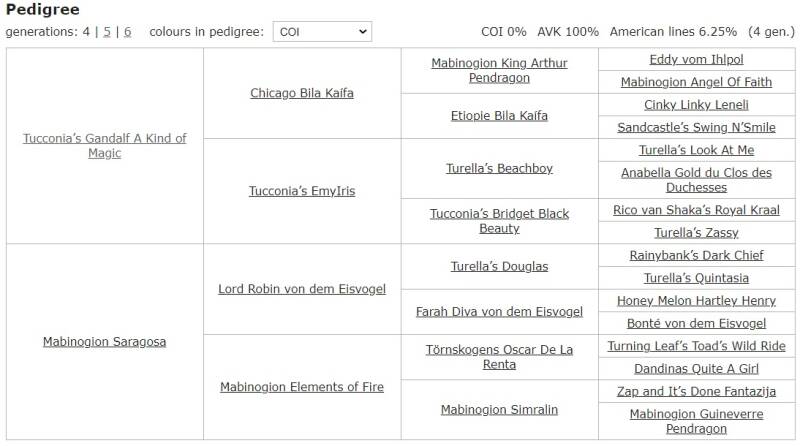Viewport: 800px width, 446px height.
Task: Open Mabinogion Elements of Fire
Action: click(x=301, y=387)
